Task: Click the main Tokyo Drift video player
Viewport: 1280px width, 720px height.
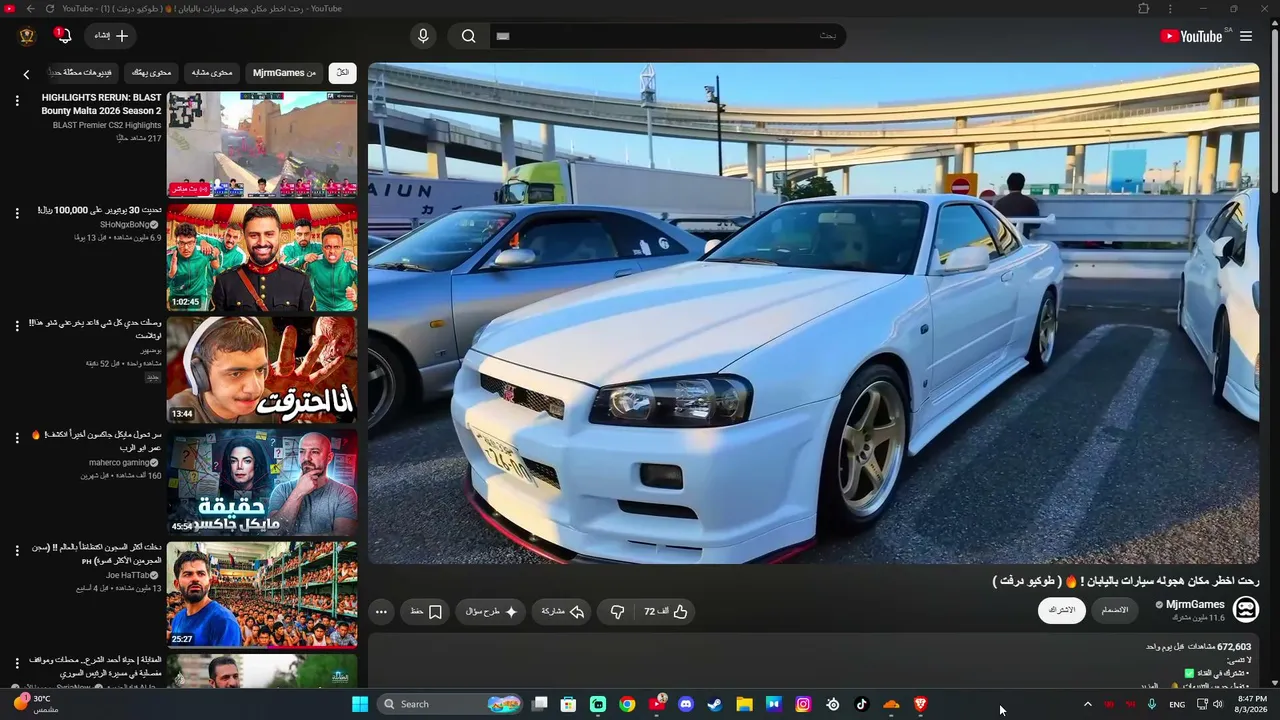Action: [814, 314]
